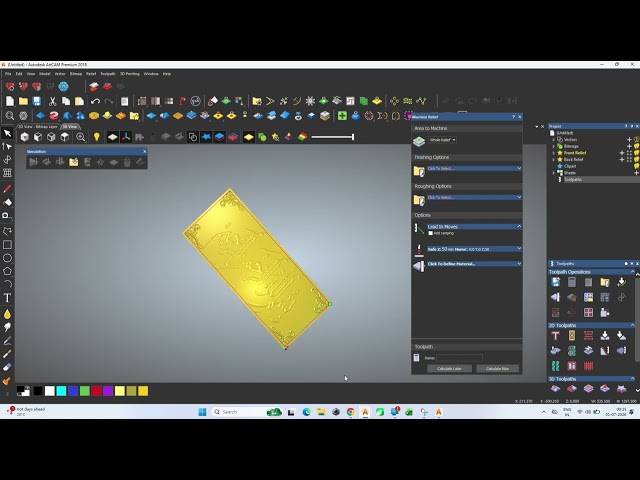Click the toolpath Name input field

point(459,358)
